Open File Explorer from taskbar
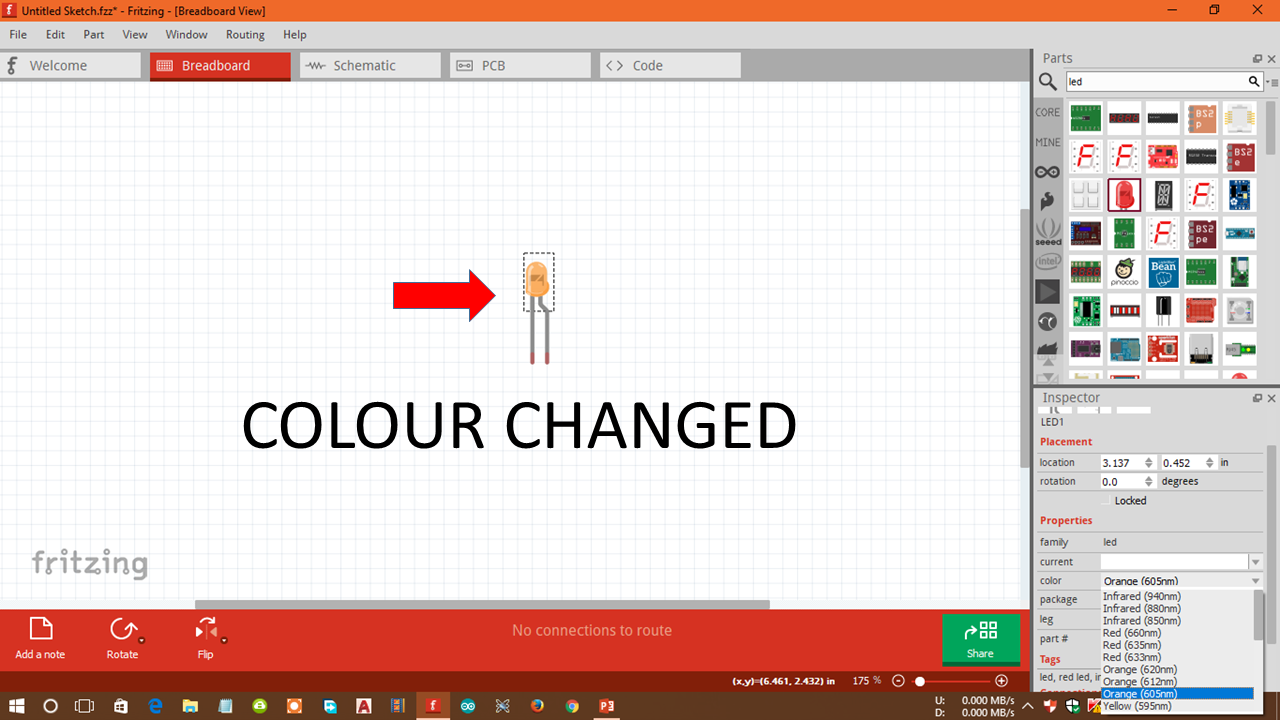The image size is (1280, 720). (190, 705)
